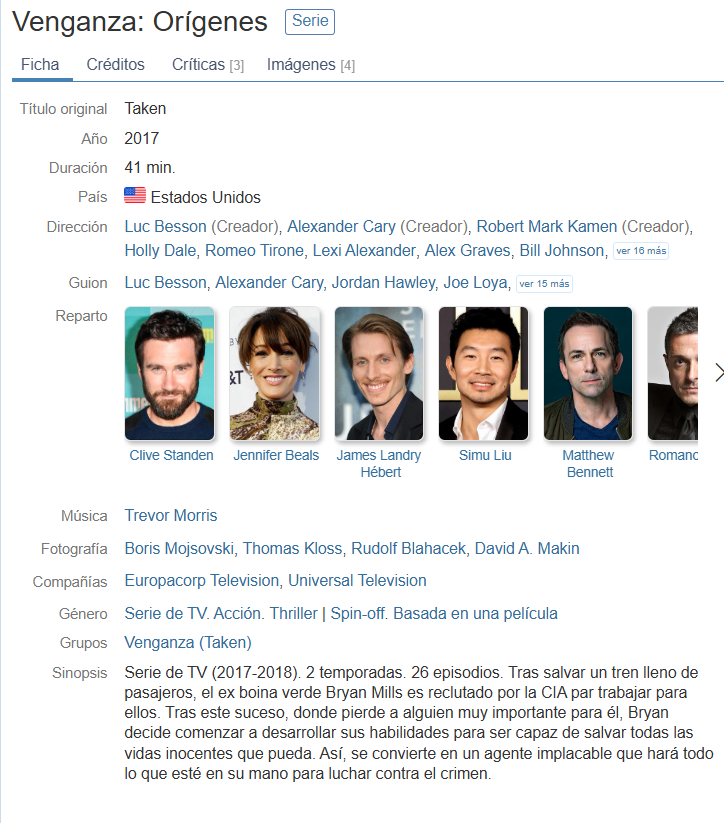
Task: Open Robert Mark Kamen's page
Action: (x=547, y=226)
